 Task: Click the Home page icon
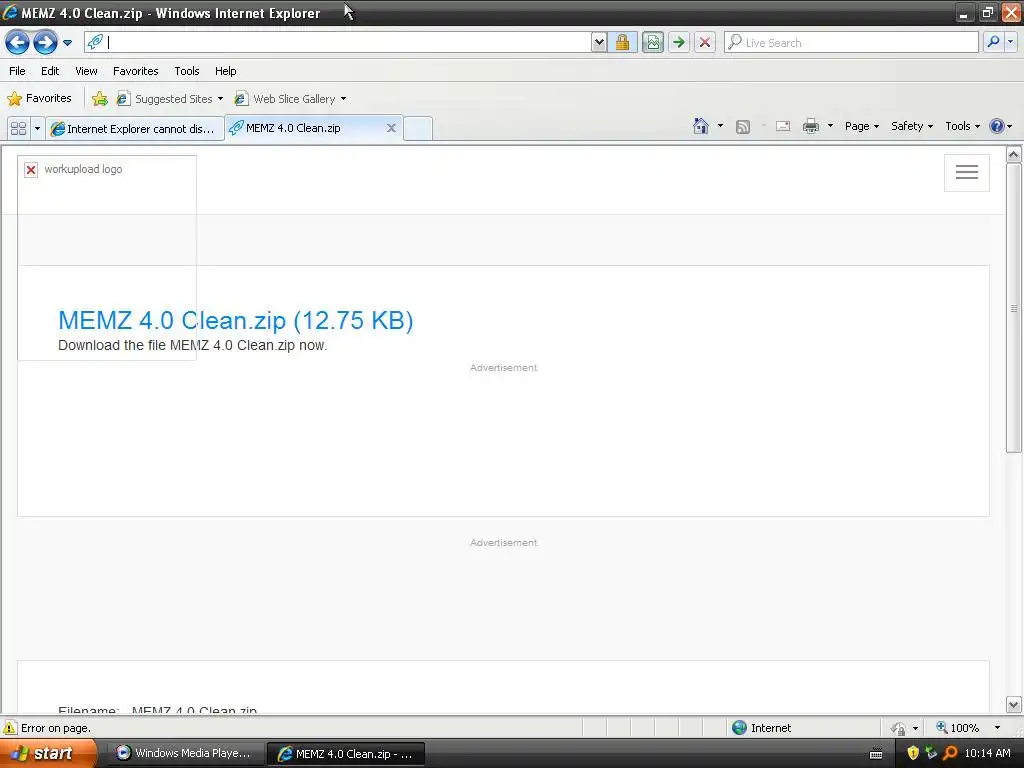pyautogui.click(x=701, y=126)
